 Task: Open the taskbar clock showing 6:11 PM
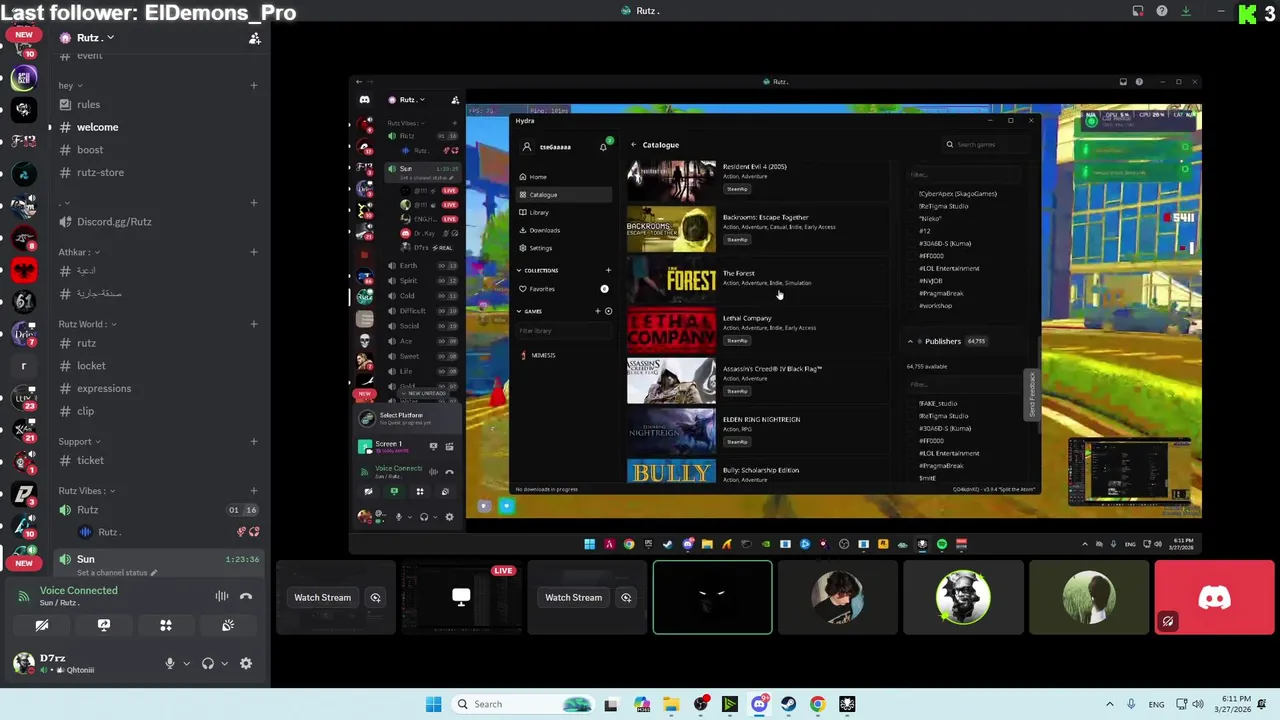coord(1235,704)
